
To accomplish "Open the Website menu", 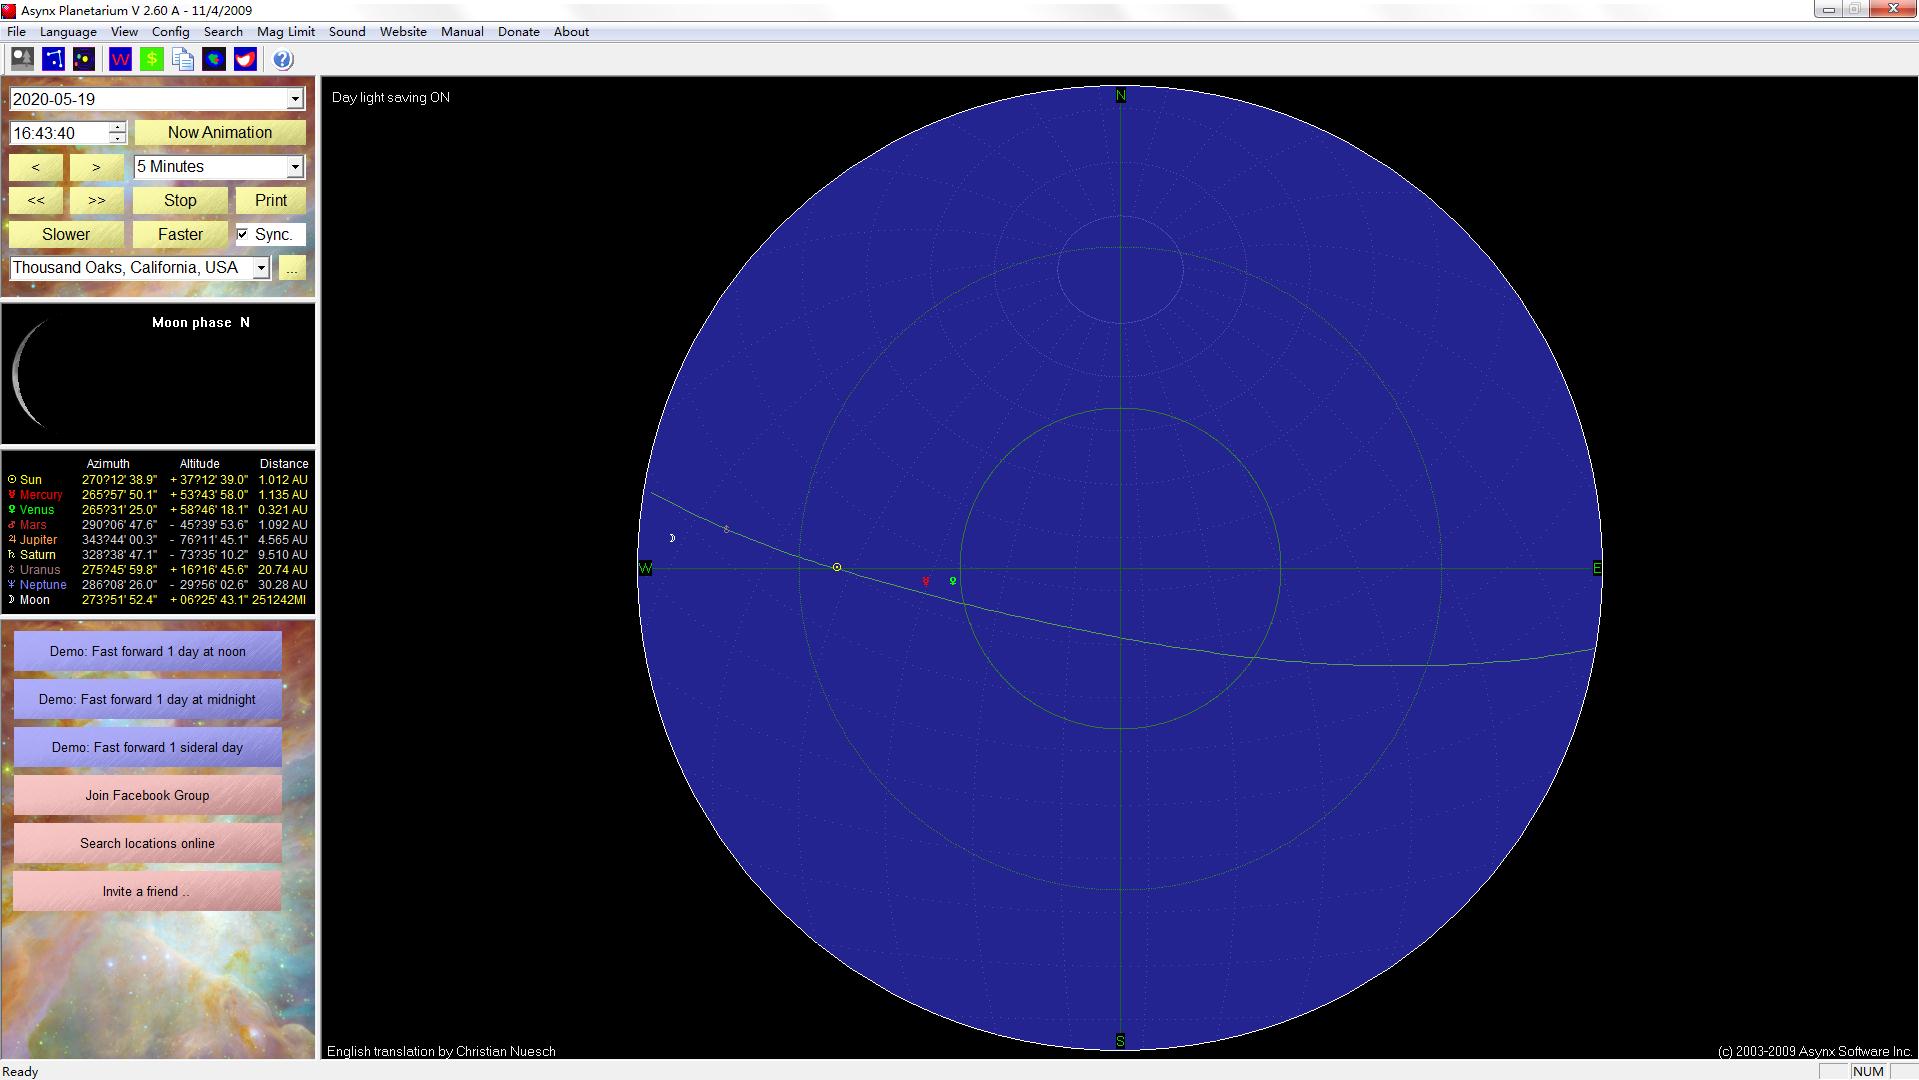I will coord(403,31).
